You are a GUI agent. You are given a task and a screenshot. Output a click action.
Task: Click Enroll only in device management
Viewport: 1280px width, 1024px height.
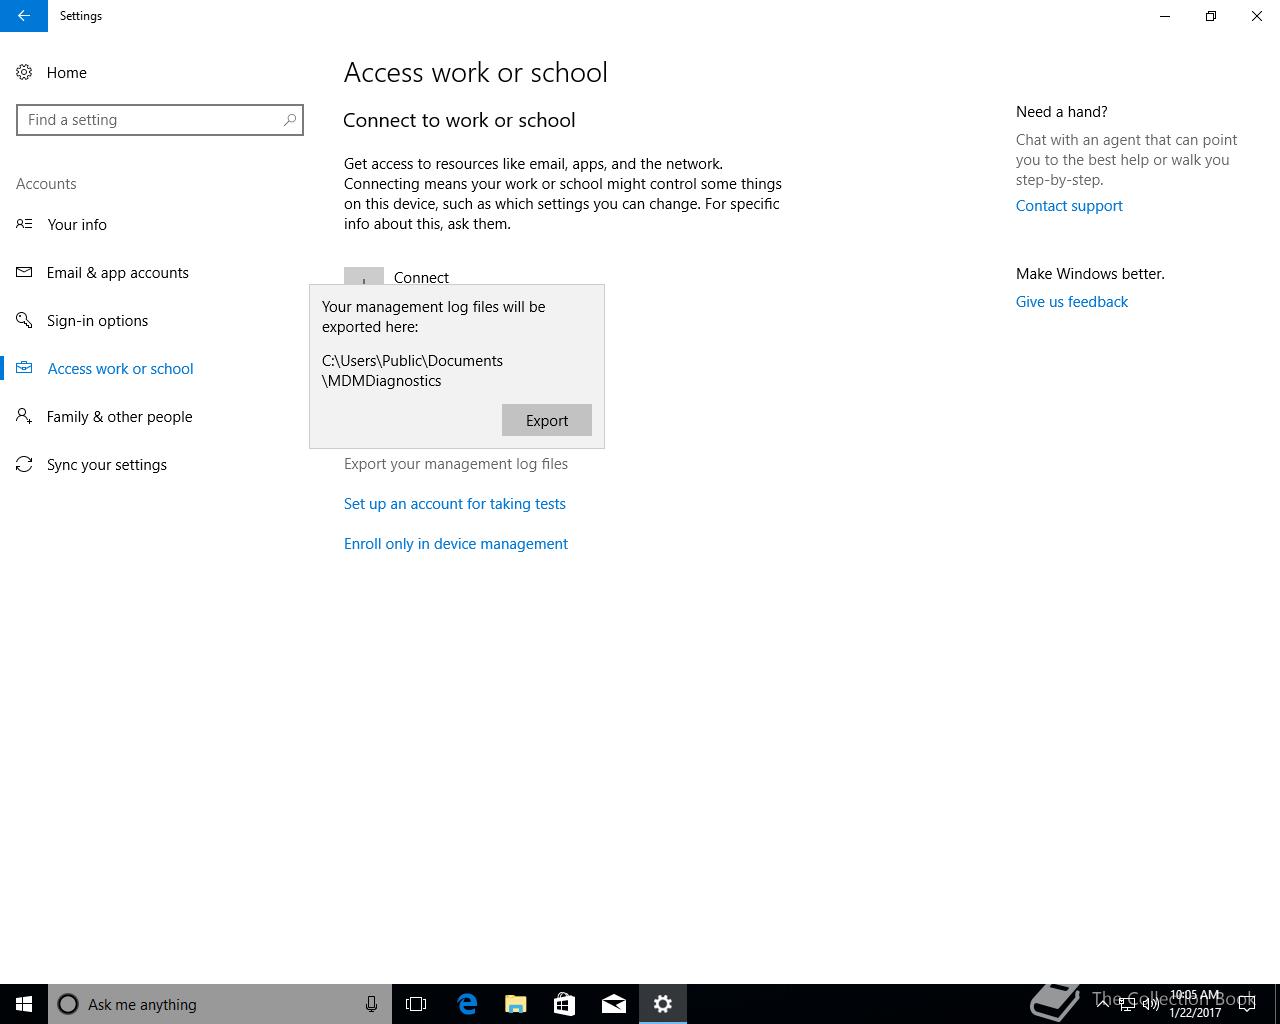click(x=456, y=544)
